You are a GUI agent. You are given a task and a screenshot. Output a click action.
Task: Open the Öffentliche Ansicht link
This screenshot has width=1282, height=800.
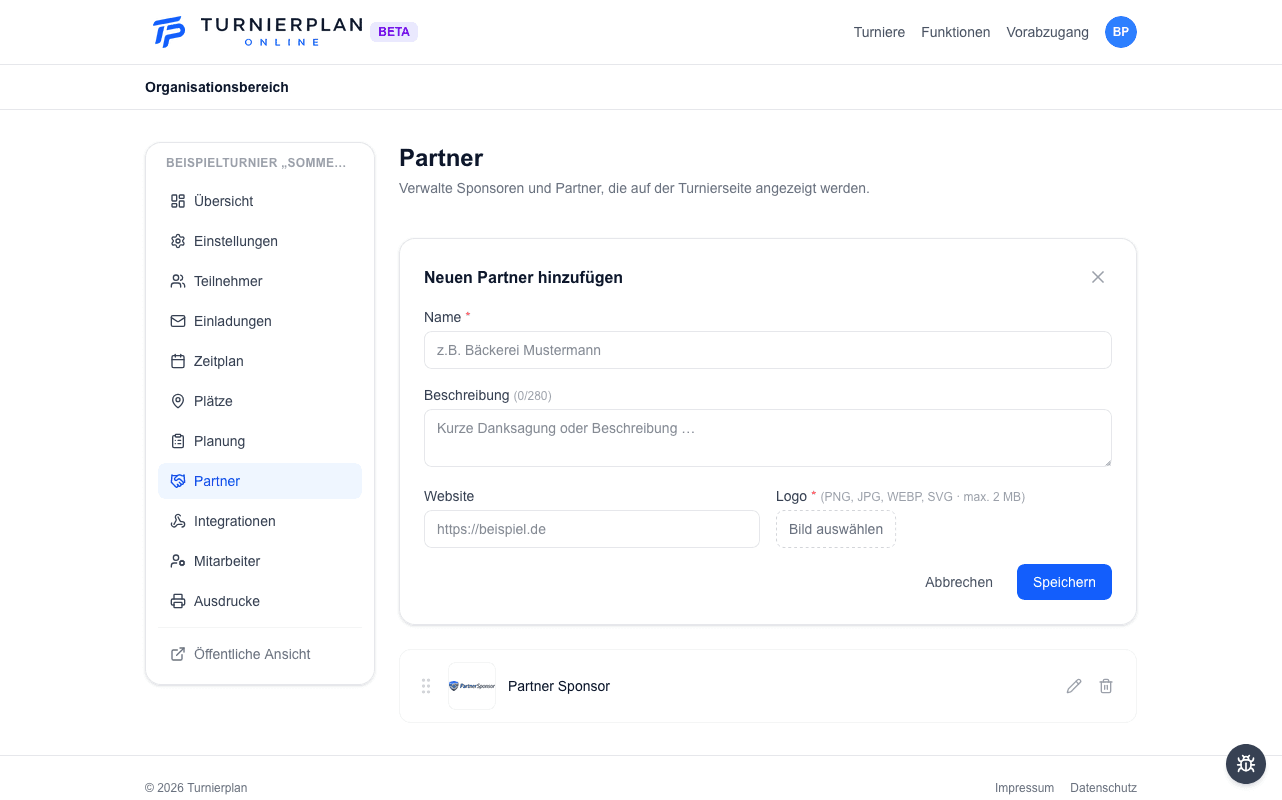[x=260, y=654]
